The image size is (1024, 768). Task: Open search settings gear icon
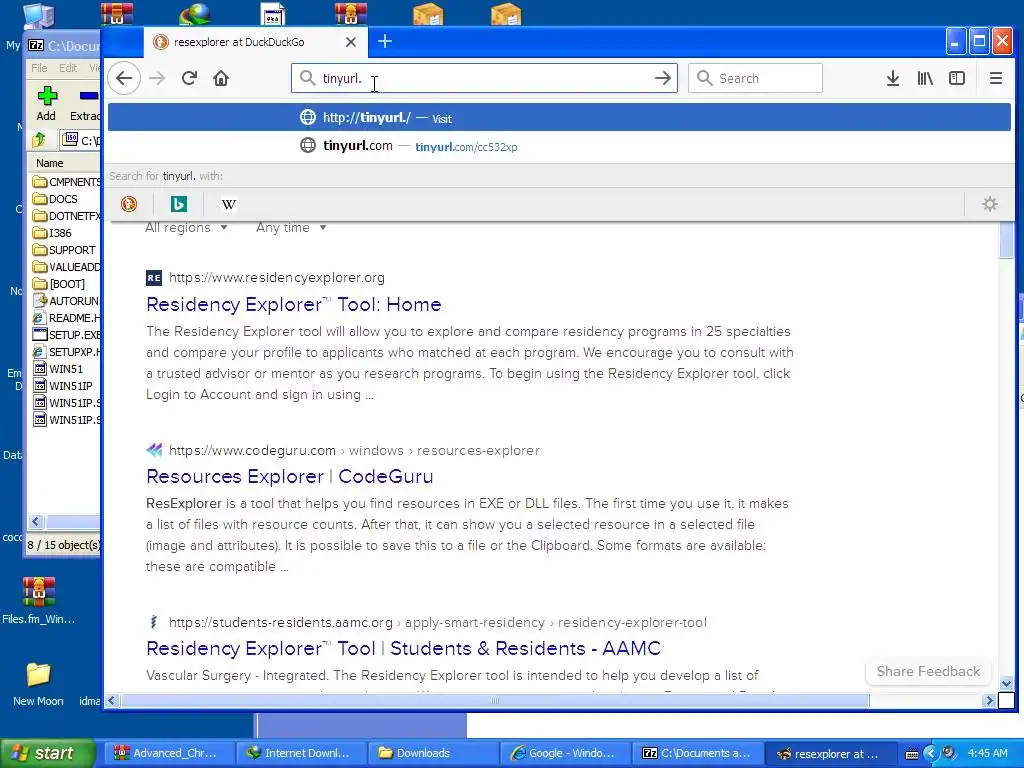pos(989,204)
